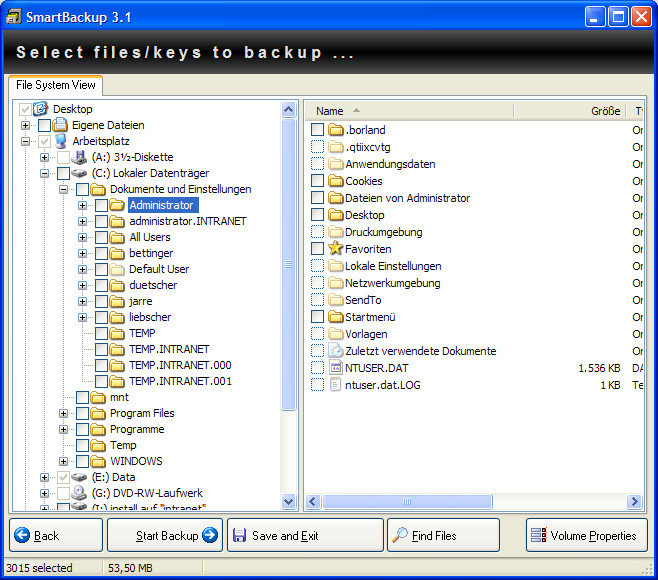This screenshot has width=658, height=580.
Task: Click the Dateien von Administrator folder icon
Action: (x=335, y=198)
